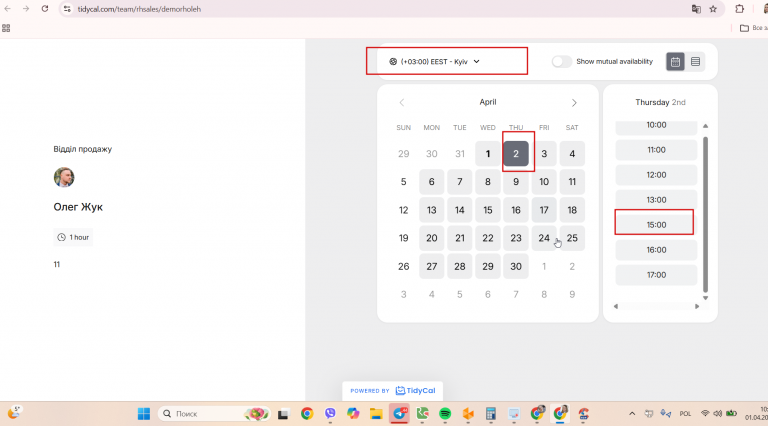Pick April 24 on the calendar
The width and height of the screenshot is (768, 426).
(x=544, y=238)
